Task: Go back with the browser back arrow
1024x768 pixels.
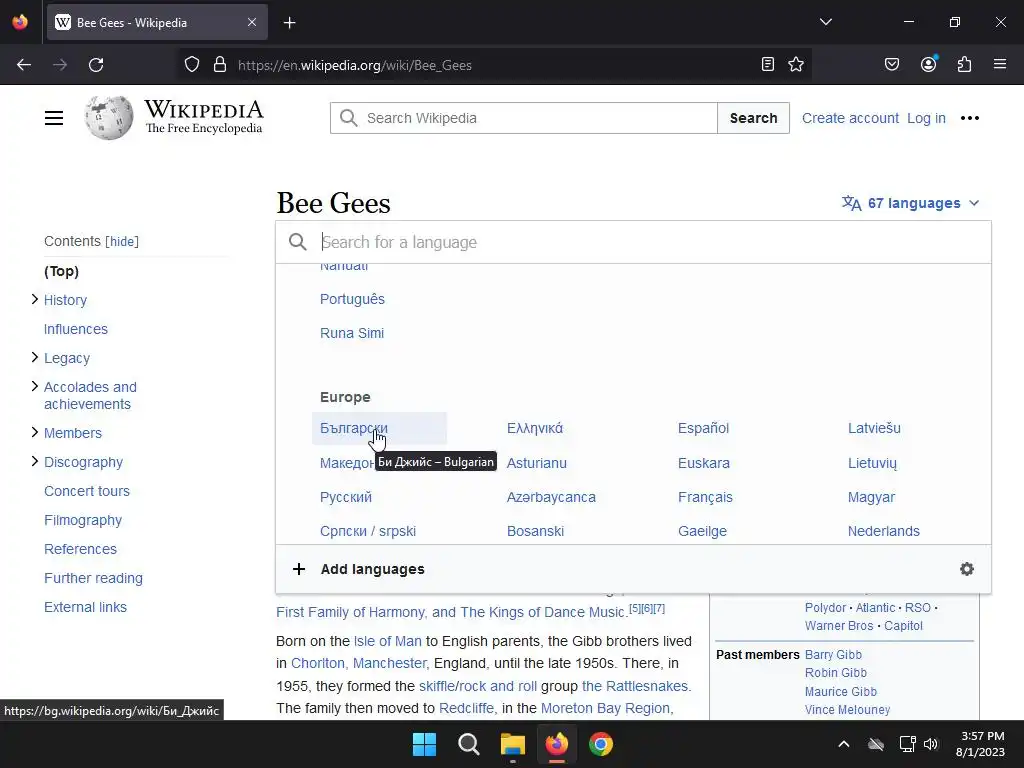Action: pos(24,65)
